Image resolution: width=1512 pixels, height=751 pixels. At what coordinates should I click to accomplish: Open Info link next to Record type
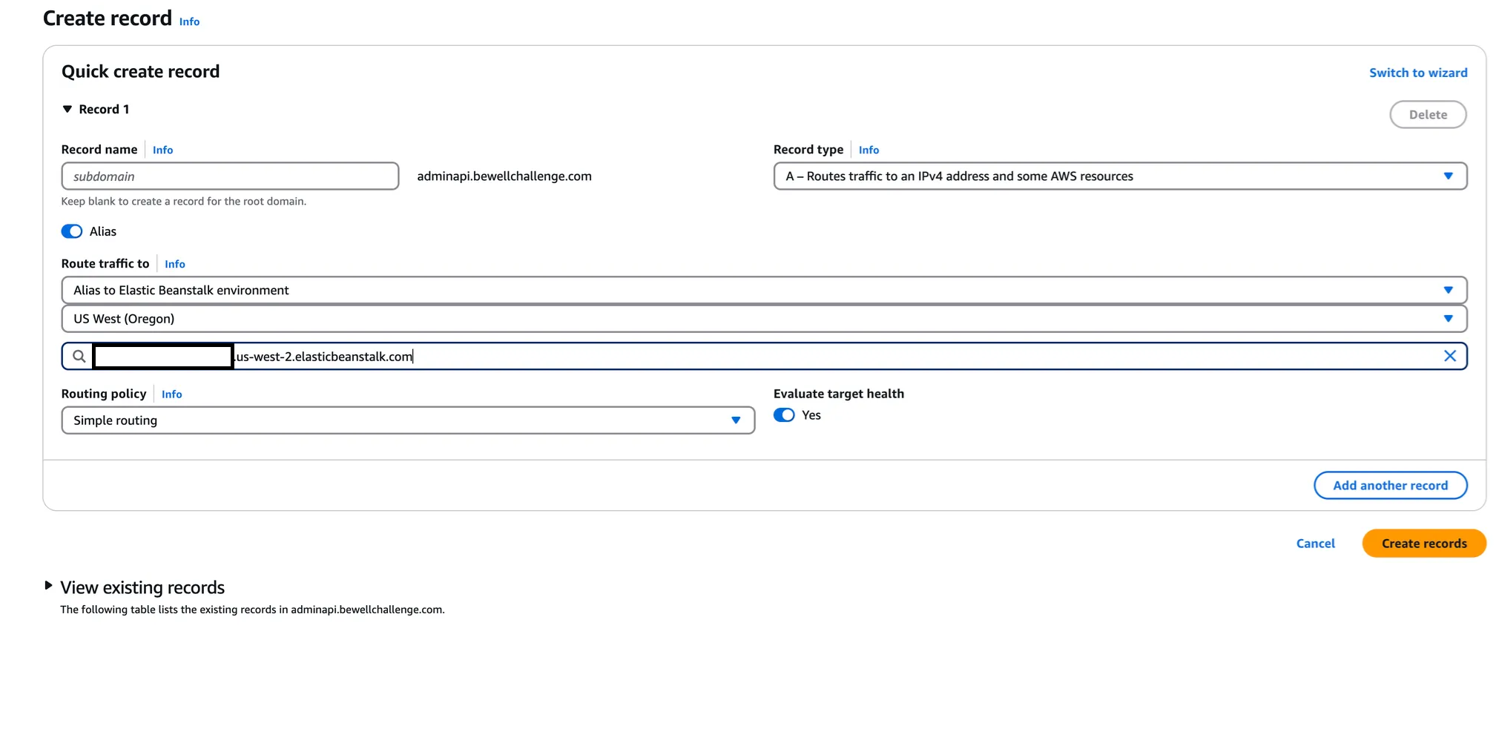868,150
